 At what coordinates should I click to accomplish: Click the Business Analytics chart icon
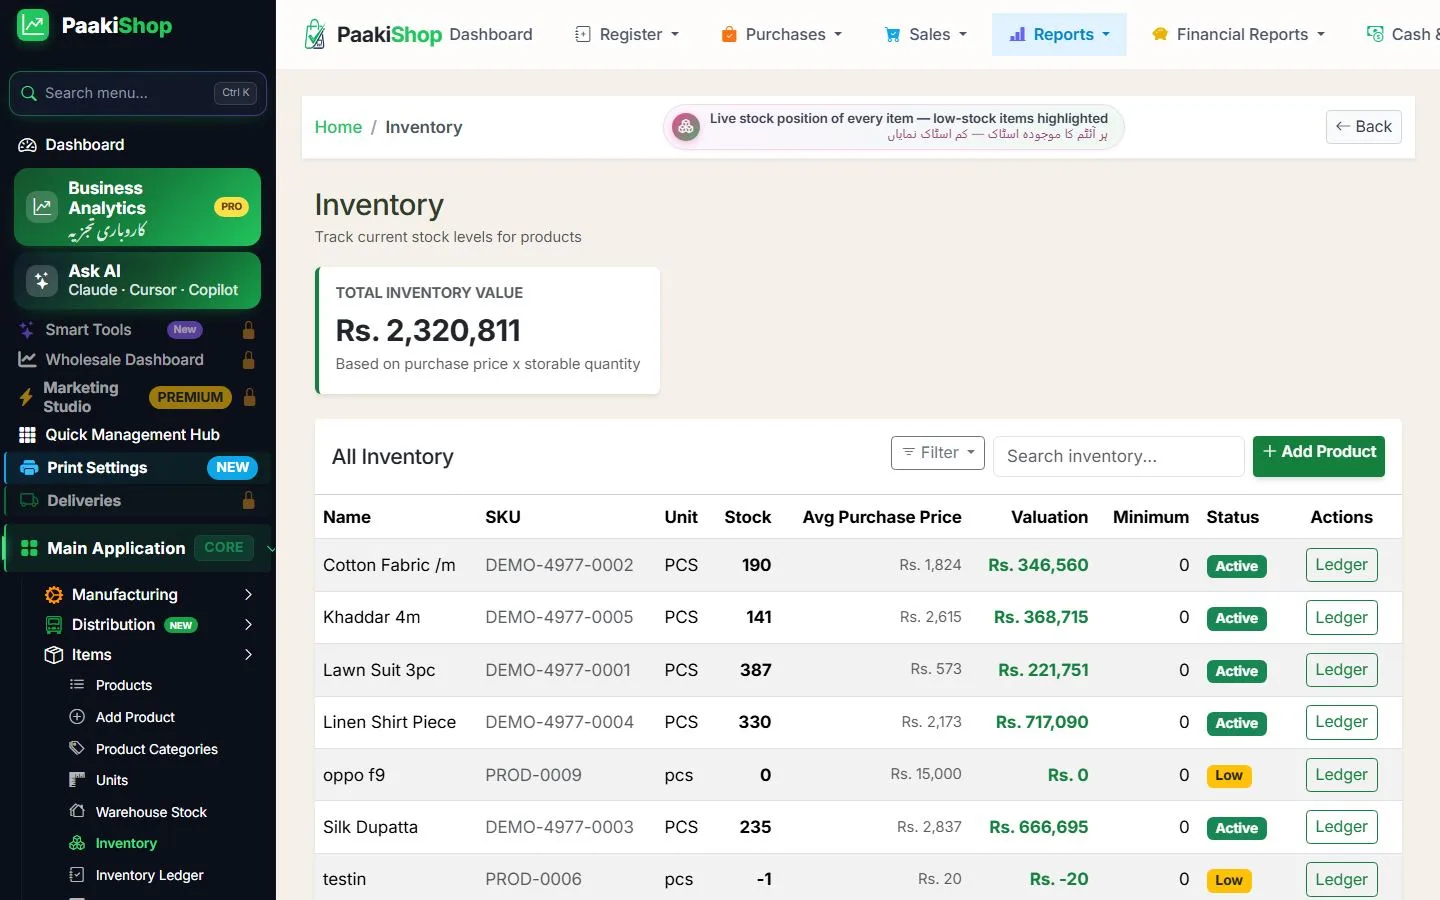pyautogui.click(x=42, y=207)
